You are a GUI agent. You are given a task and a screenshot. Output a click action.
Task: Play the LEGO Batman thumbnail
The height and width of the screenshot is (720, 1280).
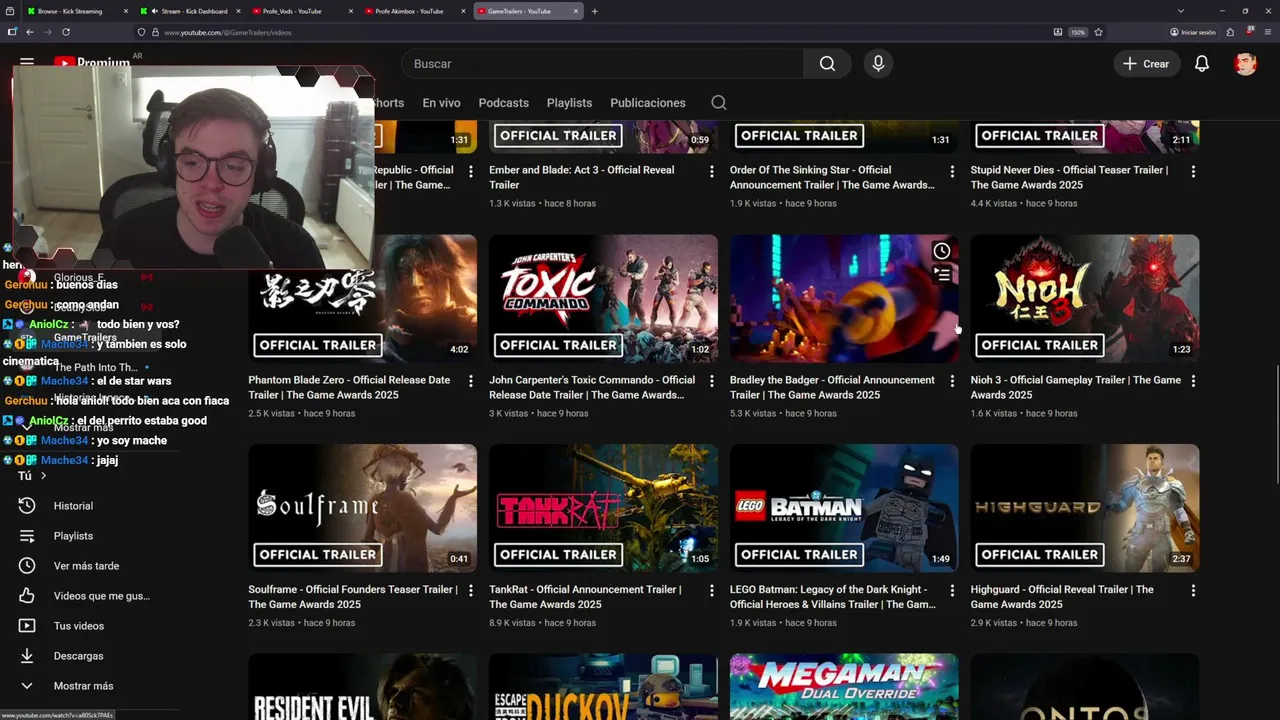pyautogui.click(x=844, y=508)
